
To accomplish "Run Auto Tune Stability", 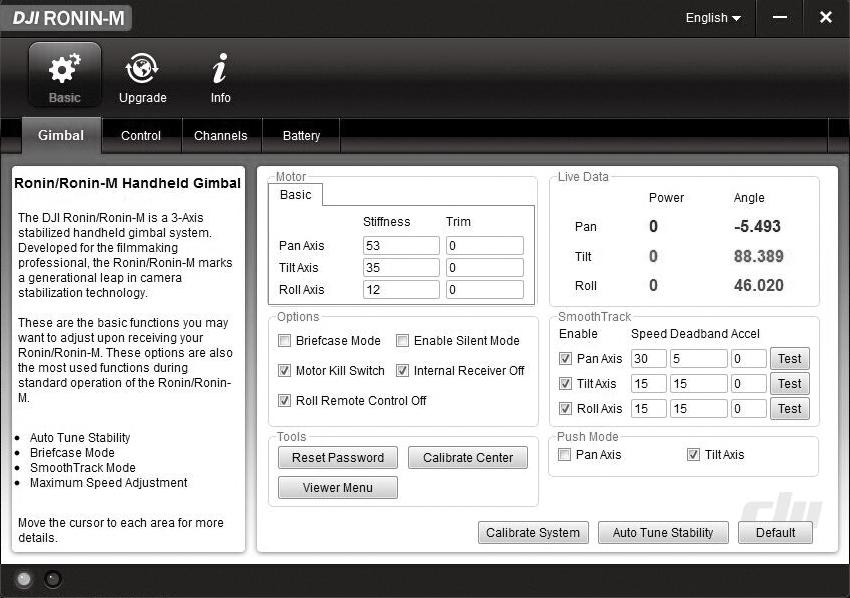I will tap(663, 532).
